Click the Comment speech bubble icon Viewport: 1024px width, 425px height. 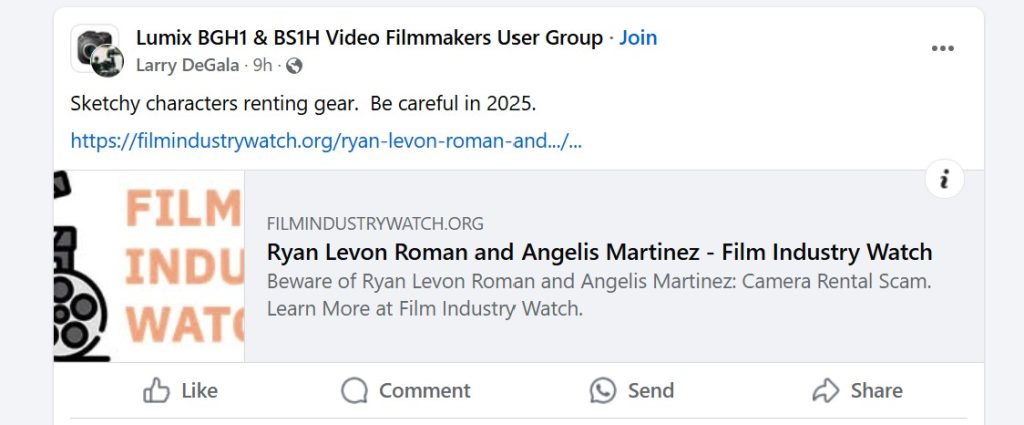(354, 390)
